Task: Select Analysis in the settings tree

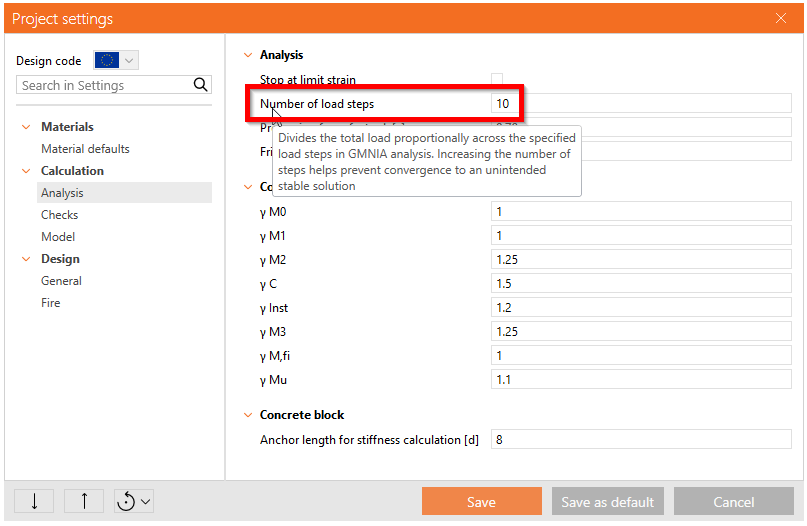Action: click(125, 192)
